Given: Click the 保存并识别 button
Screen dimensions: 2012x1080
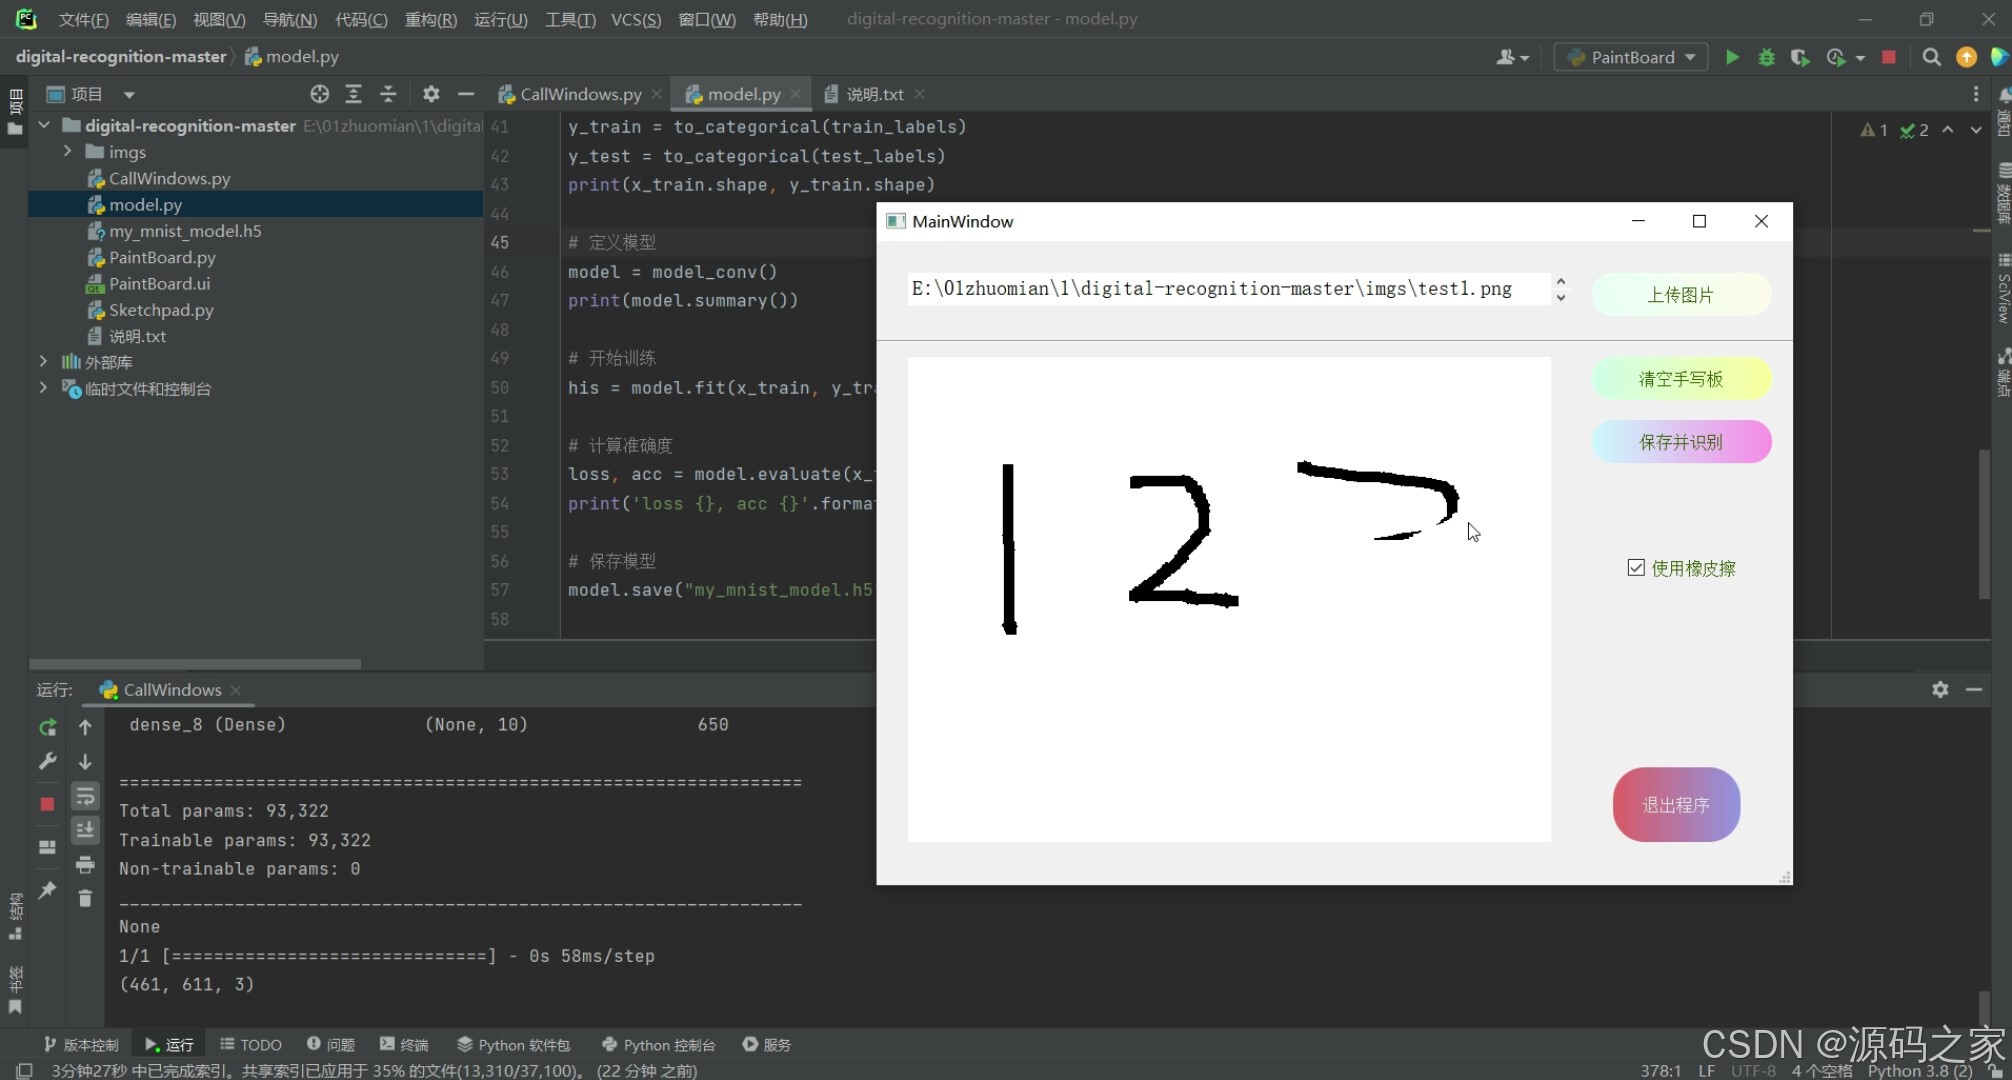Looking at the screenshot, I should point(1680,442).
